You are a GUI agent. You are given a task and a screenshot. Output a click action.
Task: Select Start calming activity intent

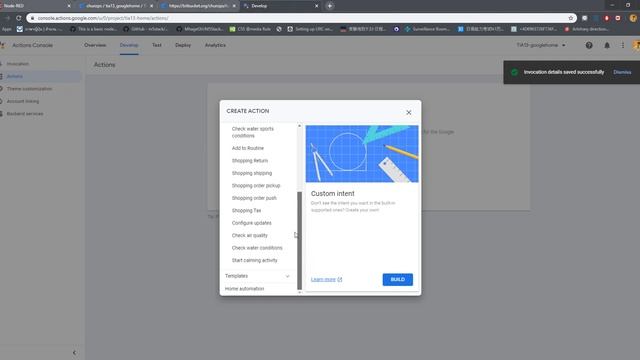click(x=254, y=260)
